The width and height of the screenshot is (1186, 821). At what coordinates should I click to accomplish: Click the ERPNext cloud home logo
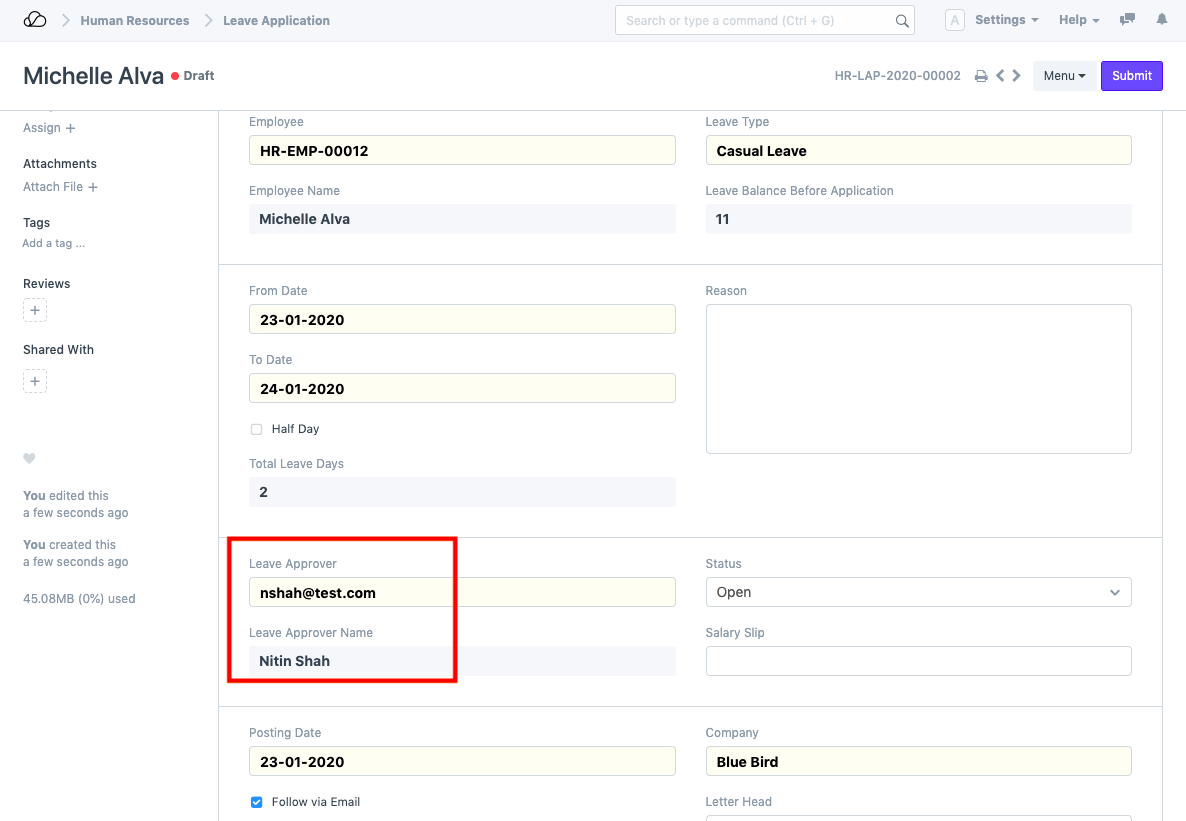coord(35,20)
